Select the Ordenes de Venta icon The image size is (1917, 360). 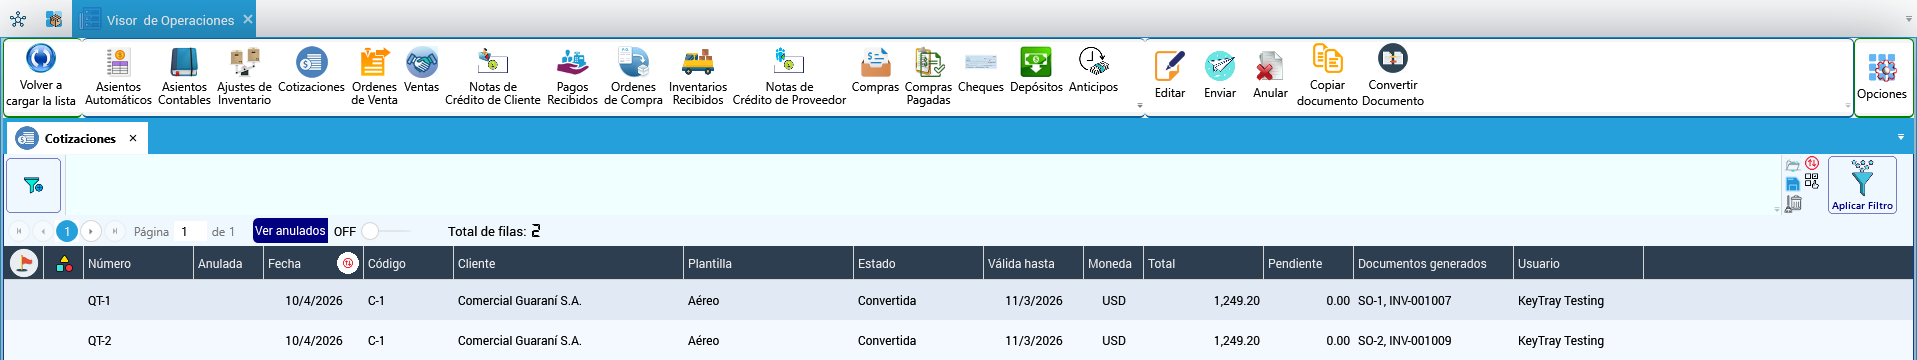(x=374, y=76)
